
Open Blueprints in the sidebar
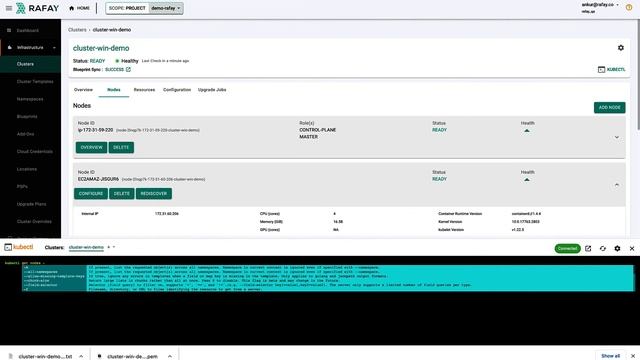pyautogui.click(x=27, y=117)
